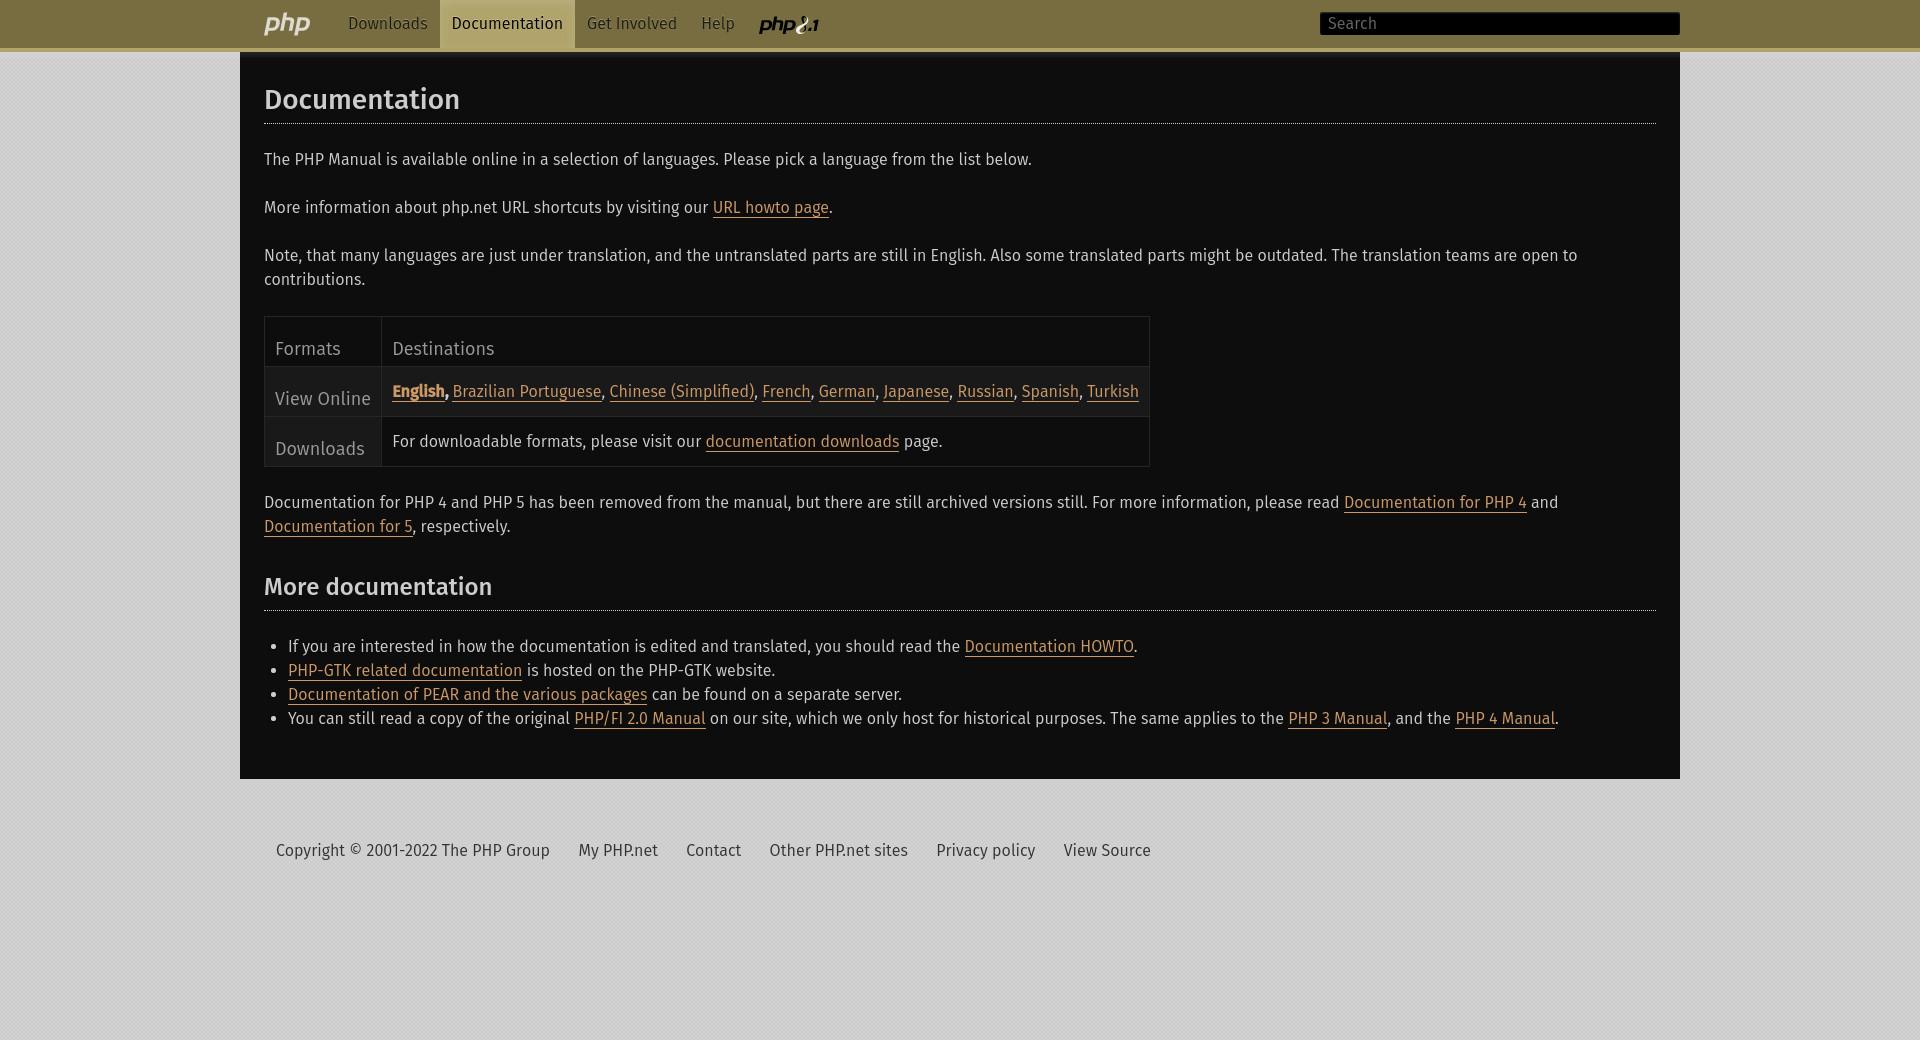Open the PHP 3 Manual link
The width and height of the screenshot is (1920, 1040).
coord(1337,719)
